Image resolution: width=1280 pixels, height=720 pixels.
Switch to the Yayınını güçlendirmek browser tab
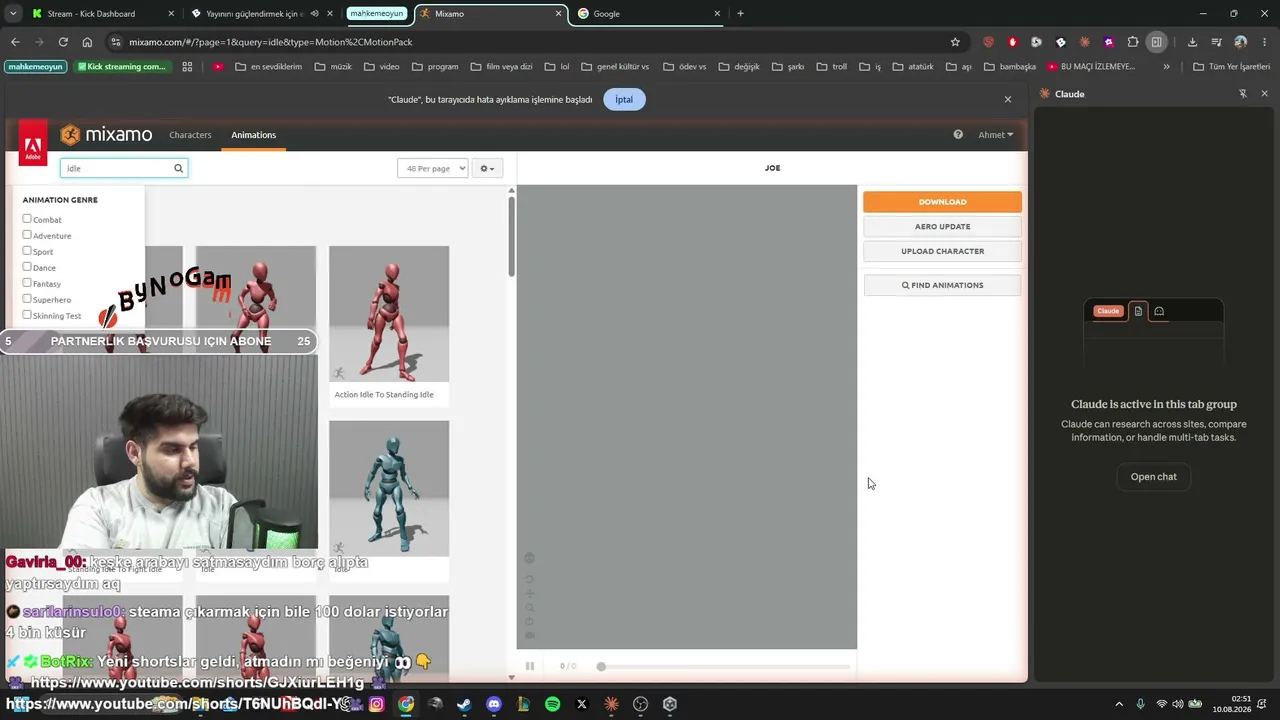pos(264,14)
